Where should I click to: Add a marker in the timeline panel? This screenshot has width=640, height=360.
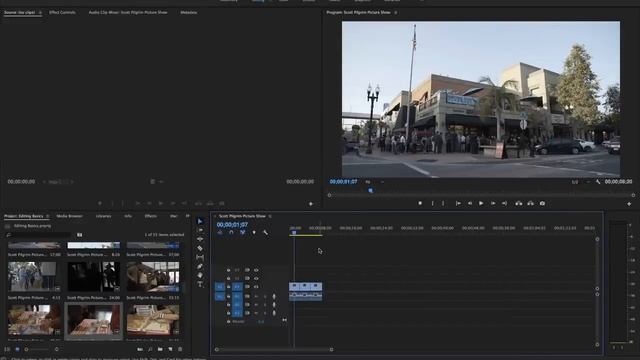point(254,233)
